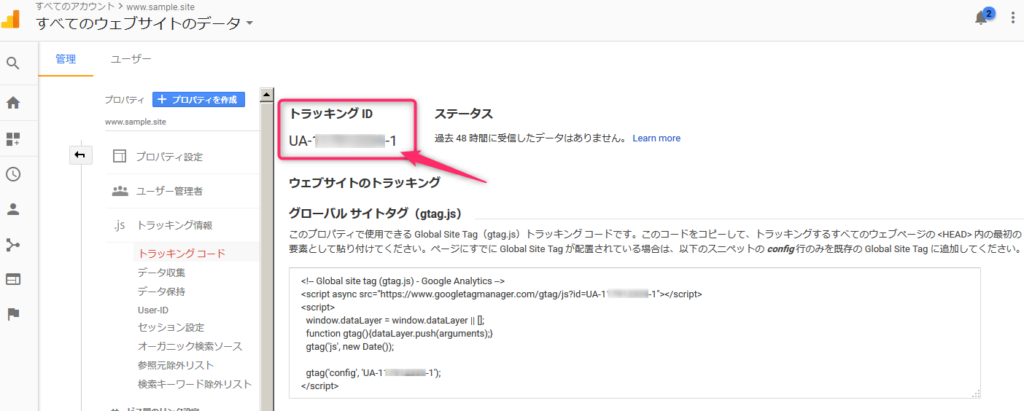
Task: Click the .js tracking info icon
Action: [x=118, y=225]
